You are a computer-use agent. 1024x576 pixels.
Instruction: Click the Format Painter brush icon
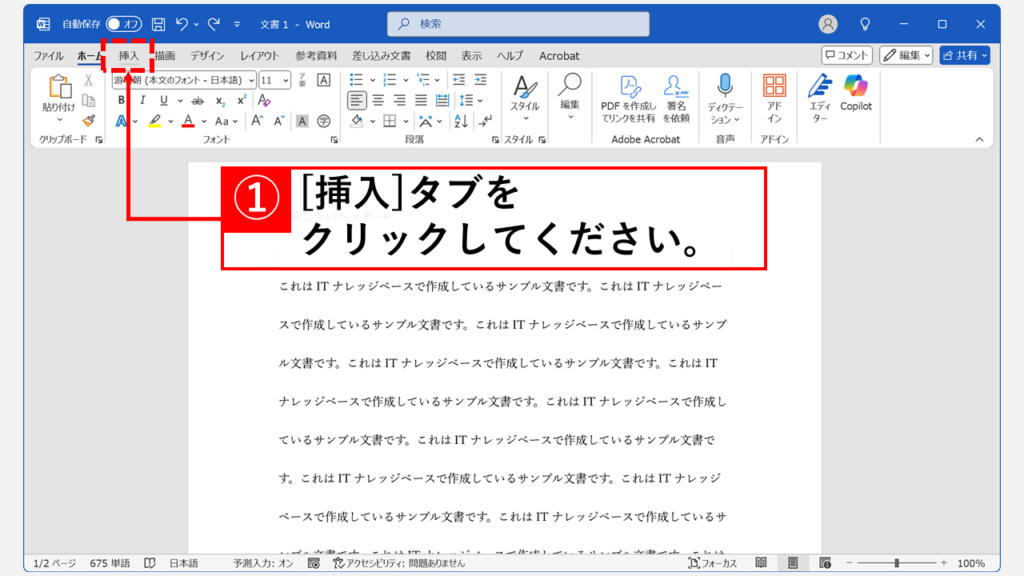(x=88, y=121)
